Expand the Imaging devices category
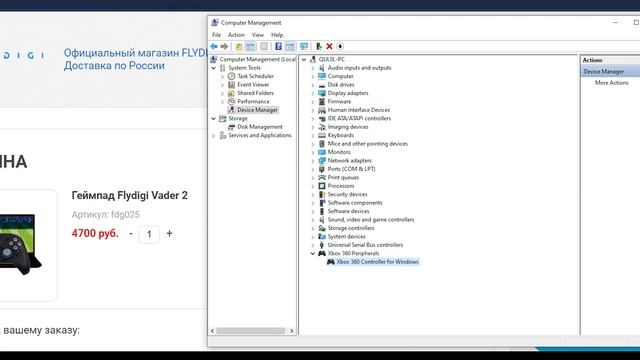This screenshot has height=360, width=640. [x=313, y=127]
